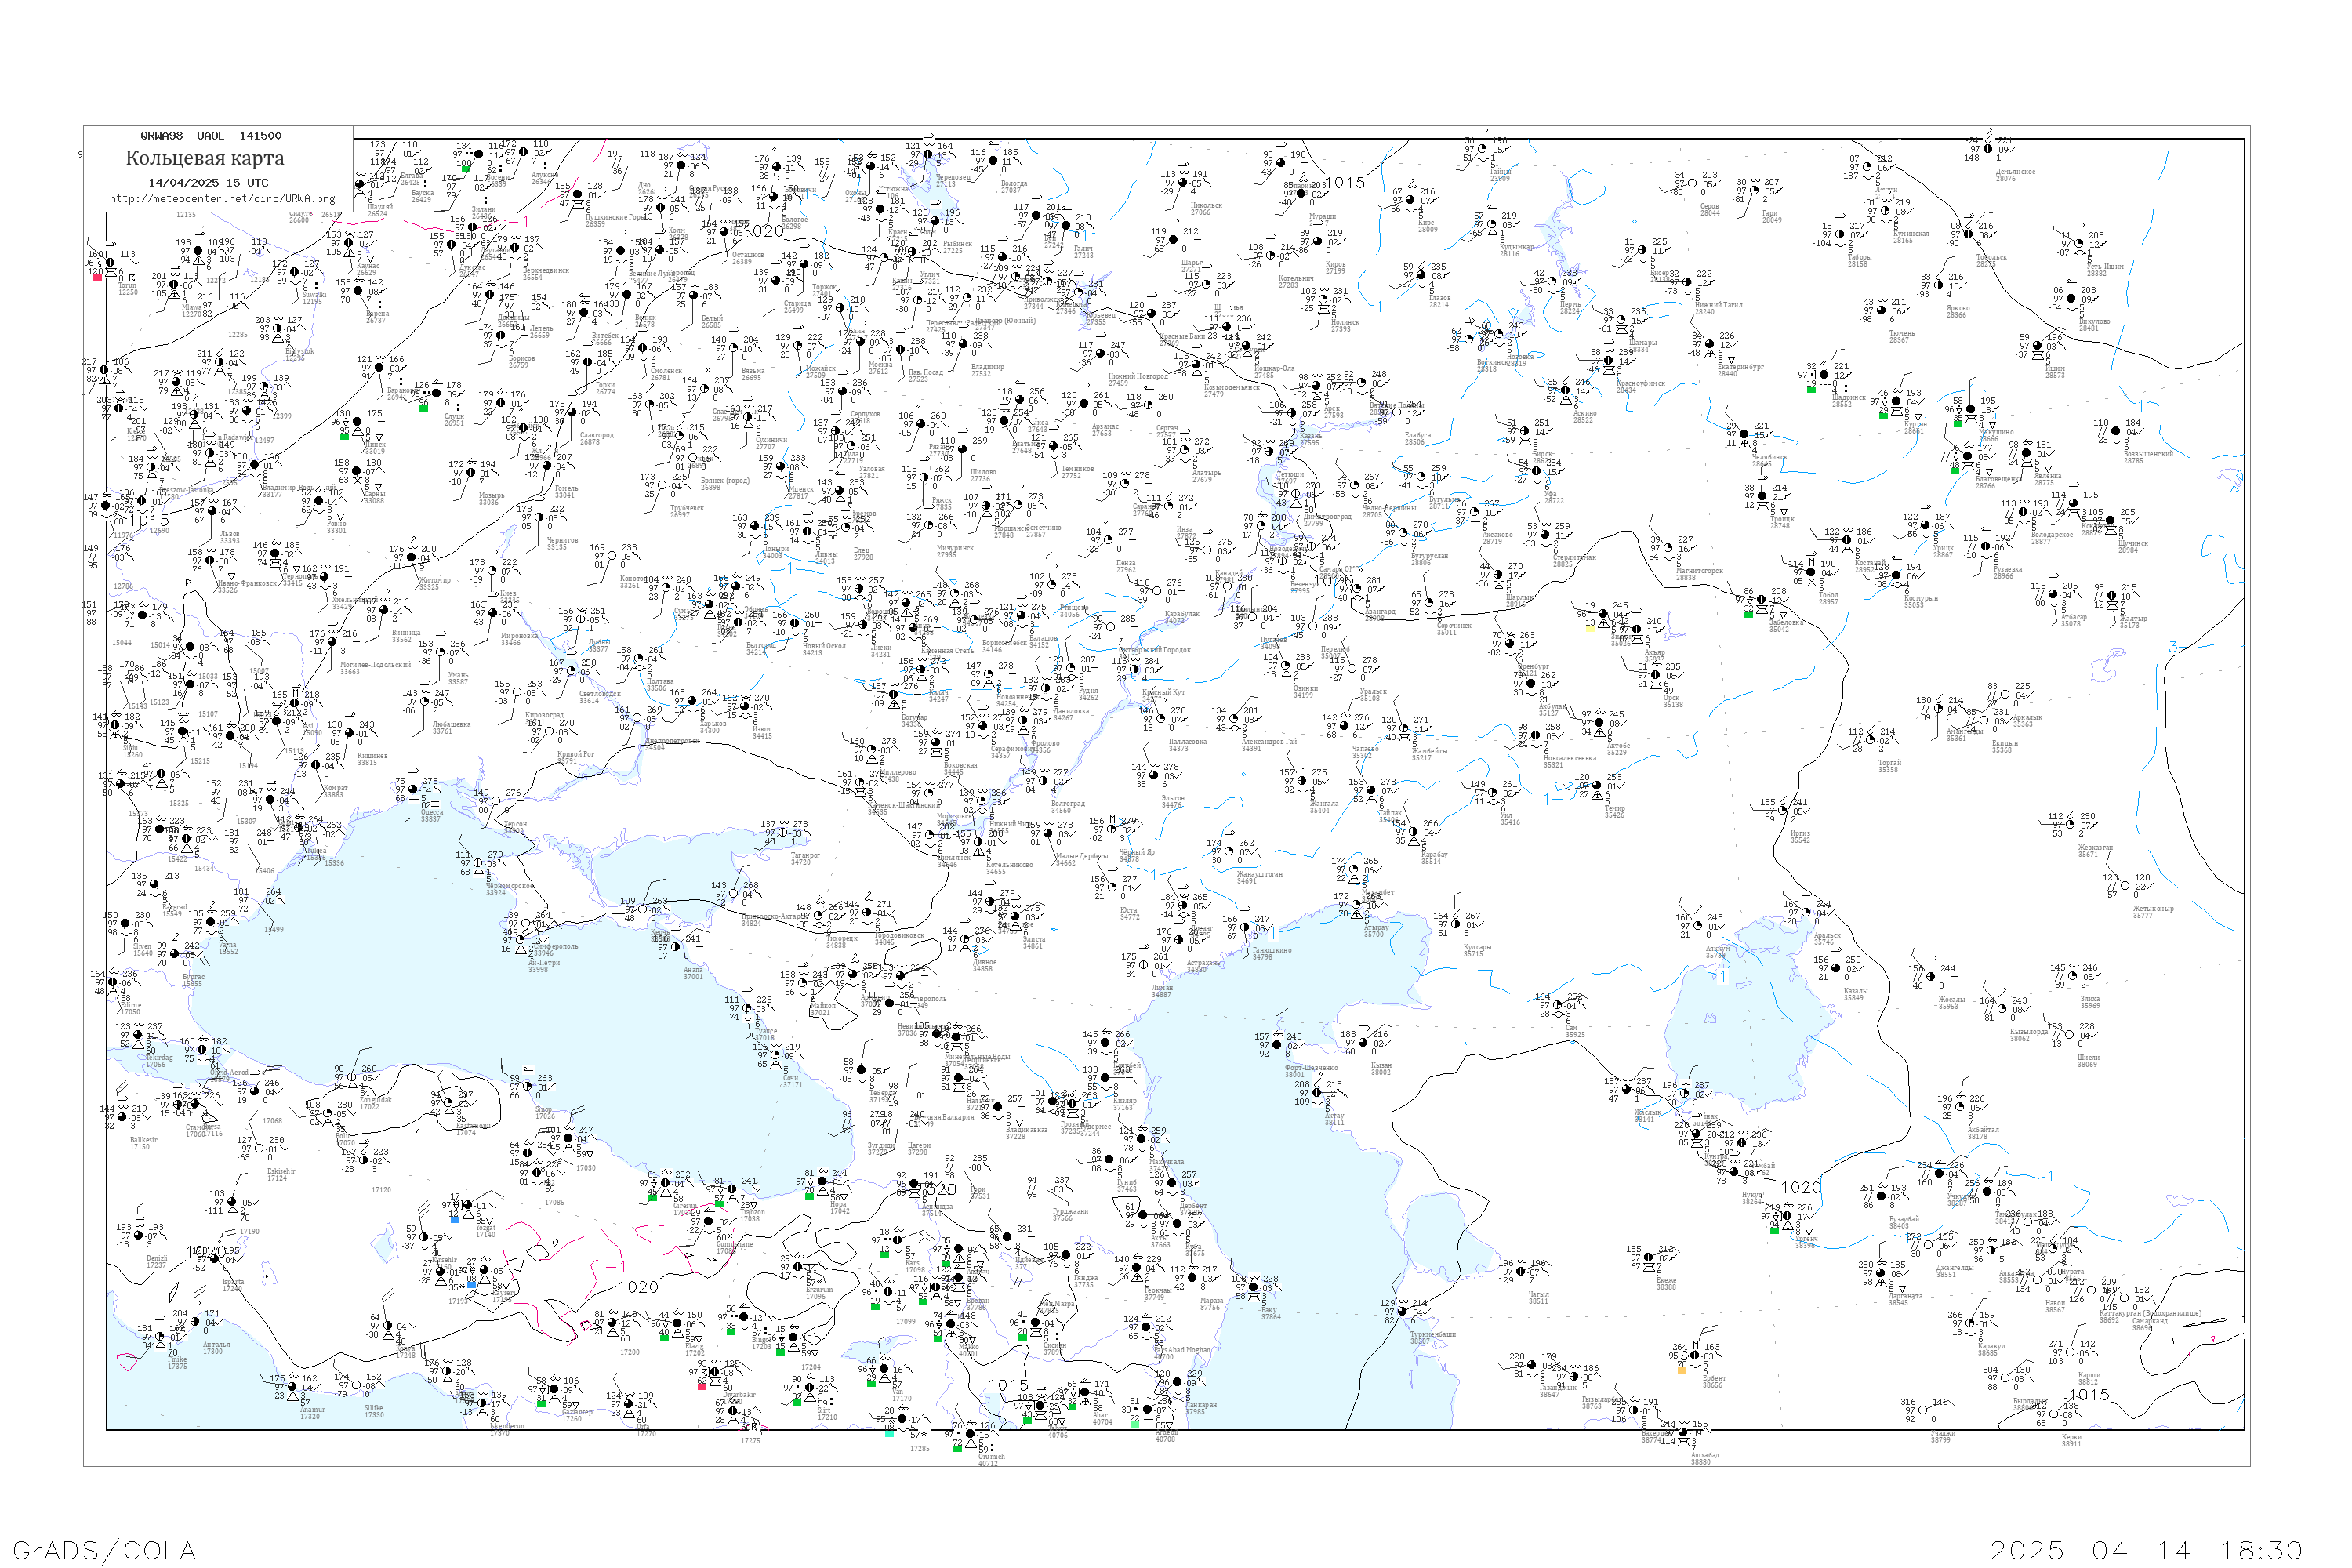Click the blue square at Yozgat station
This screenshot has width=2352, height=1568.
(x=456, y=1219)
